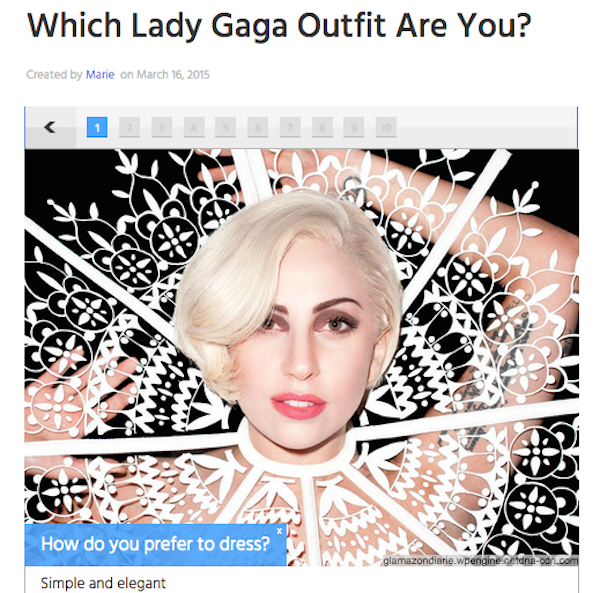Click the quiz title heading
600x593 pixels.
(x=279, y=26)
